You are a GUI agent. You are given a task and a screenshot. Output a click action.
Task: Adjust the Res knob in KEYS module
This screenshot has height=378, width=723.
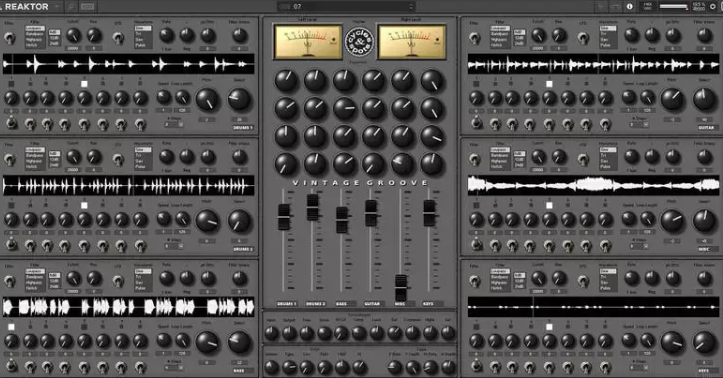pos(559,278)
